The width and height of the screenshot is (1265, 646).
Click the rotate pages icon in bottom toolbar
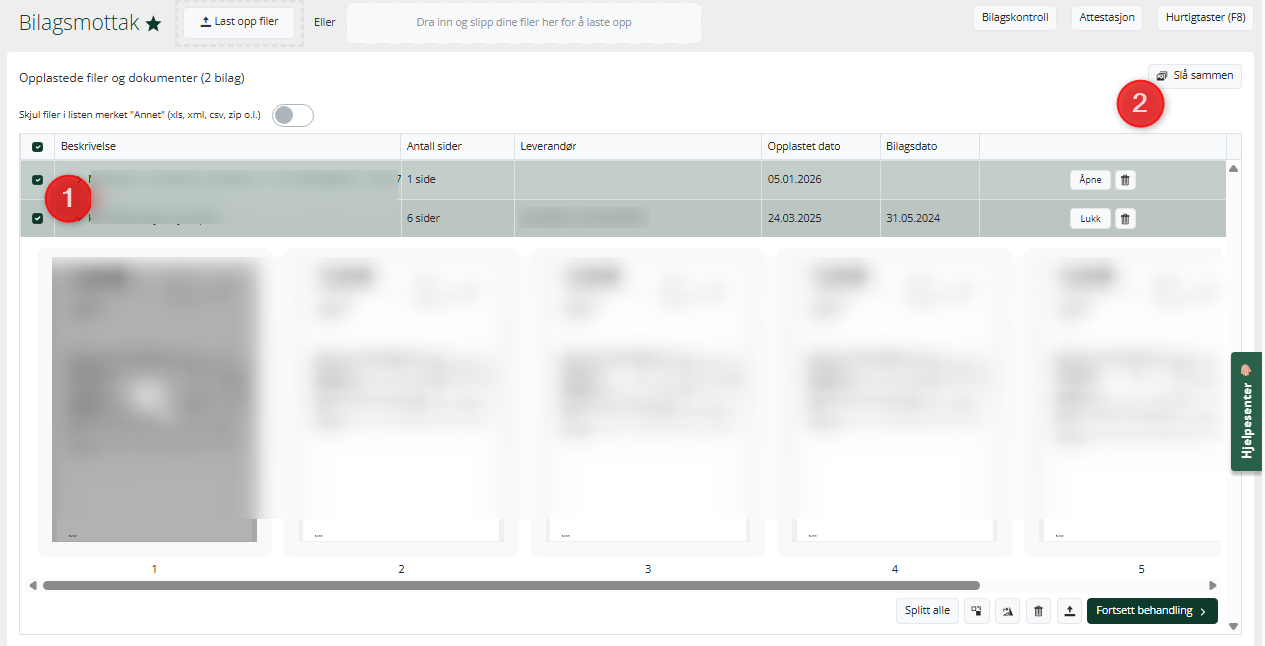point(1009,611)
